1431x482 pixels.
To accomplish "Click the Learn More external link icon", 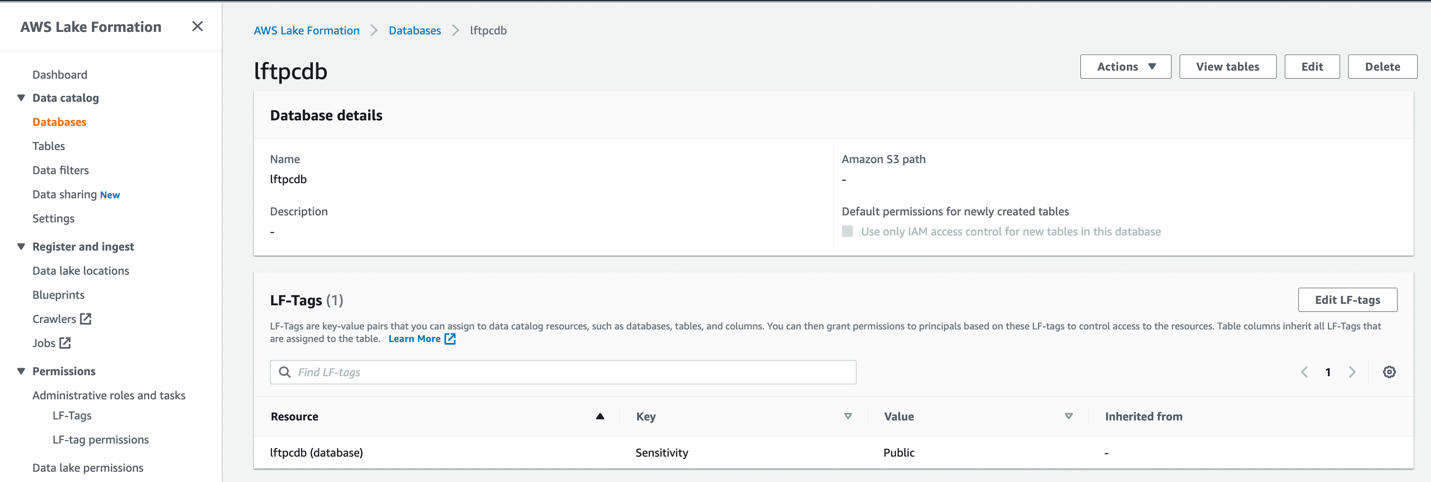I will (450, 339).
